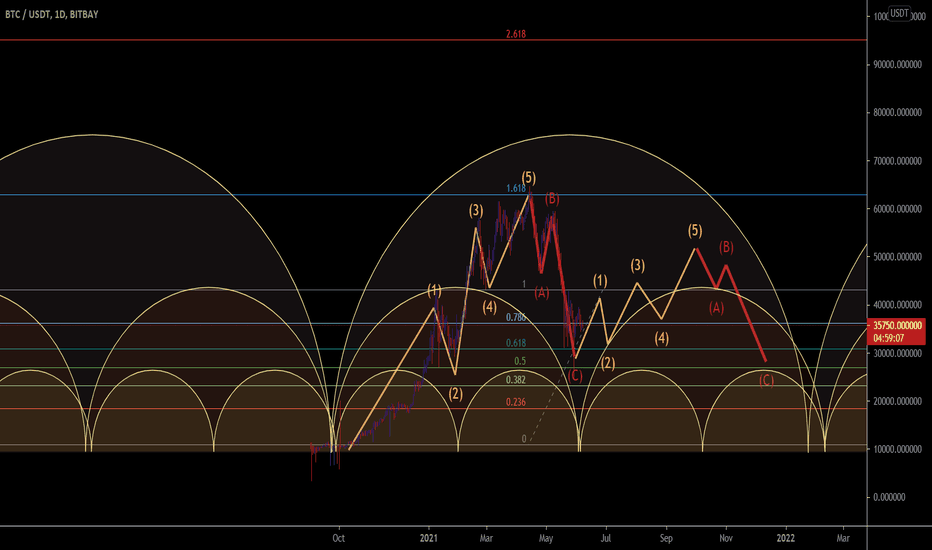Viewport: 932px width, 550px height.
Task: Click the 50000.000000 price axis label
Action: tap(898, 257)
